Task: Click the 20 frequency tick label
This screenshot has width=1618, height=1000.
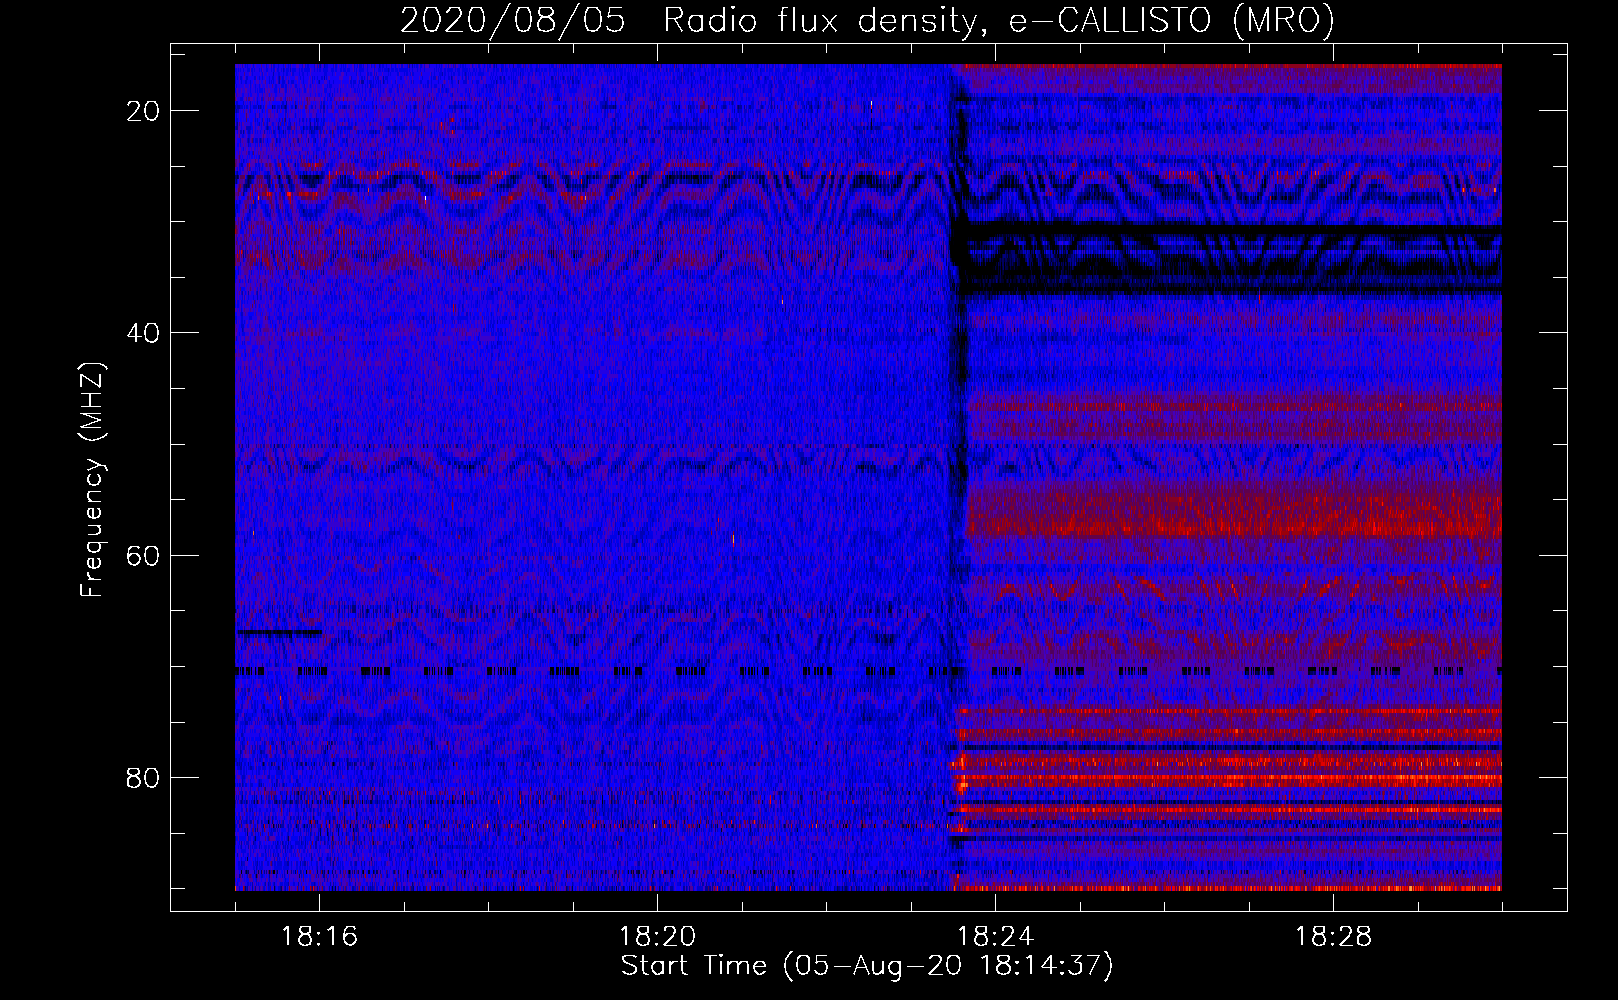Action: pyautogui.click(x=144, y=111)
